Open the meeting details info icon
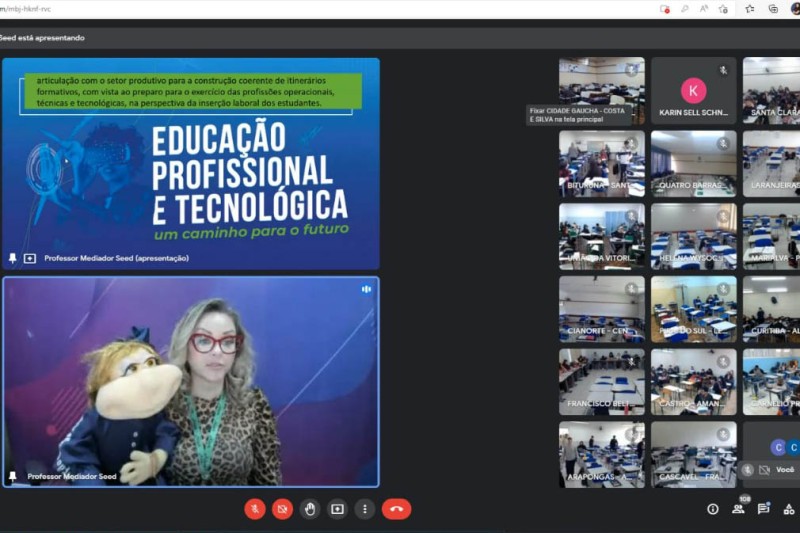Viewport: 800px width, 533px height. pos(713,509)
